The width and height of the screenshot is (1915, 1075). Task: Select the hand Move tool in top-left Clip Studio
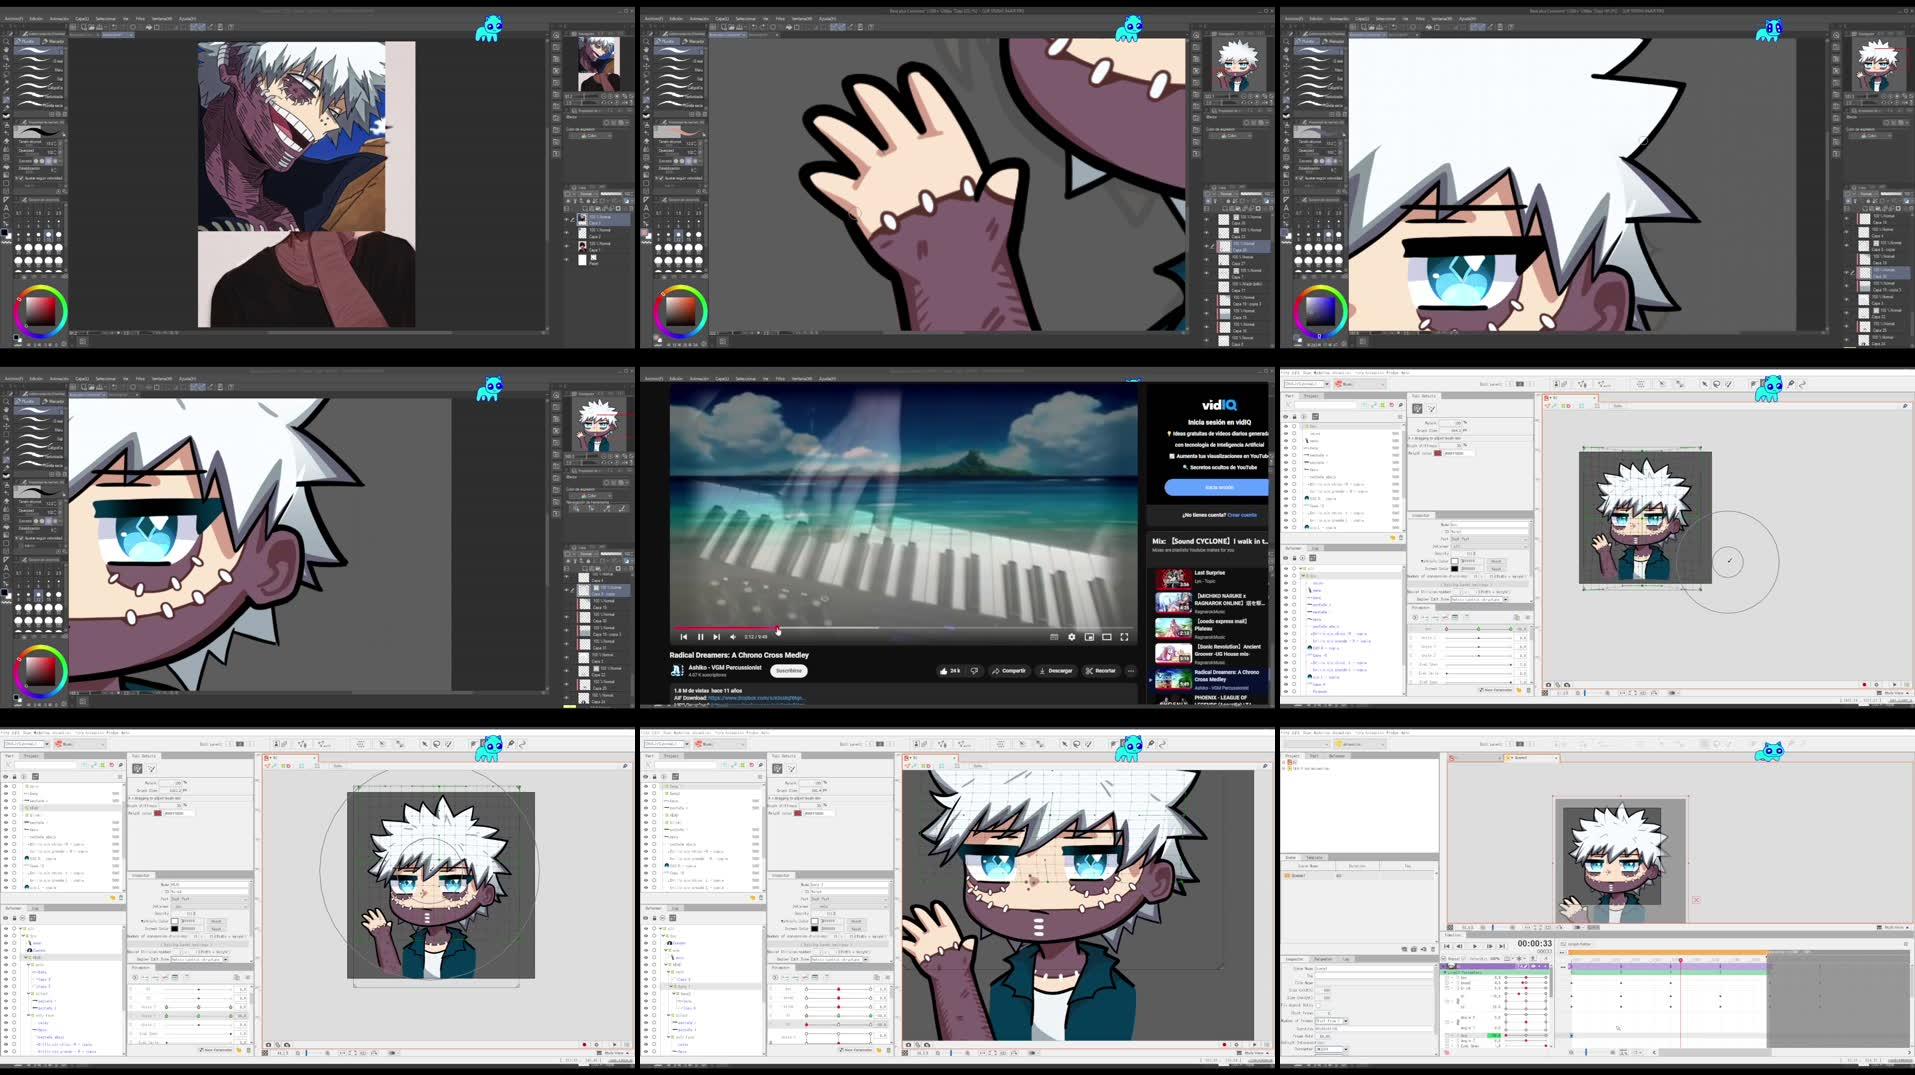click(6, 49)
